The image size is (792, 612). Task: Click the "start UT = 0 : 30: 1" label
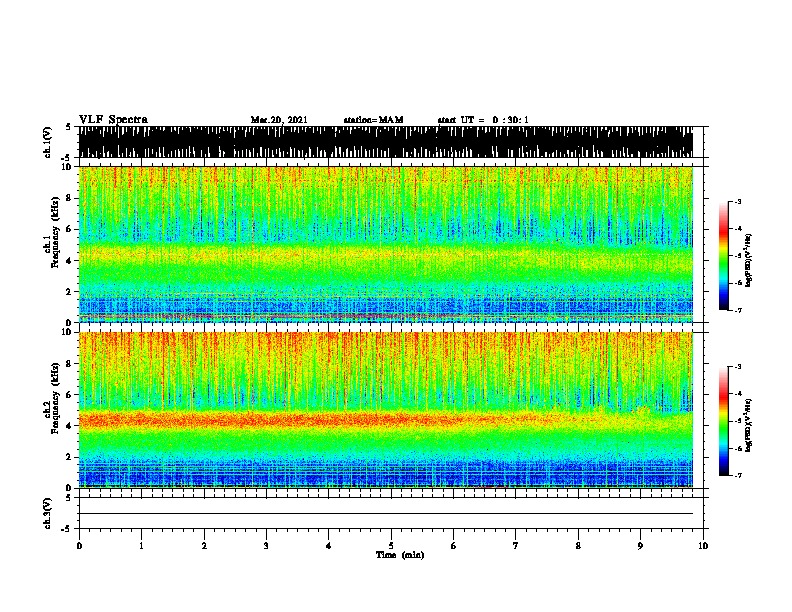[483, 120]
